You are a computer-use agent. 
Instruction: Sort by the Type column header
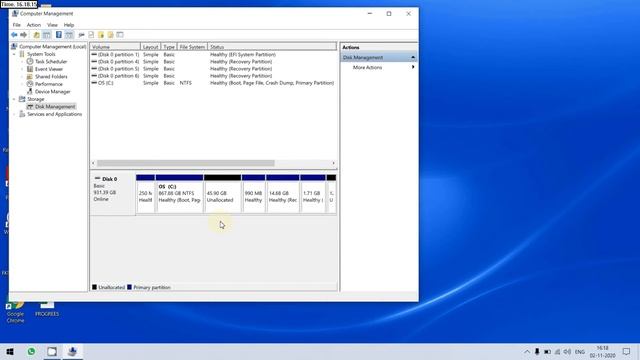pos(169,47)
